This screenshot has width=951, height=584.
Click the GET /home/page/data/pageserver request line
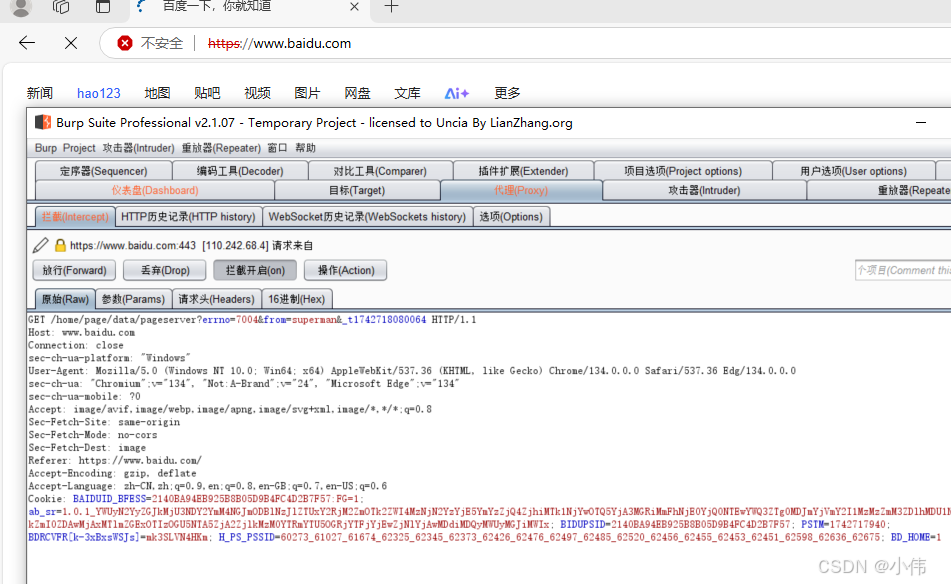tap(252, 320)
